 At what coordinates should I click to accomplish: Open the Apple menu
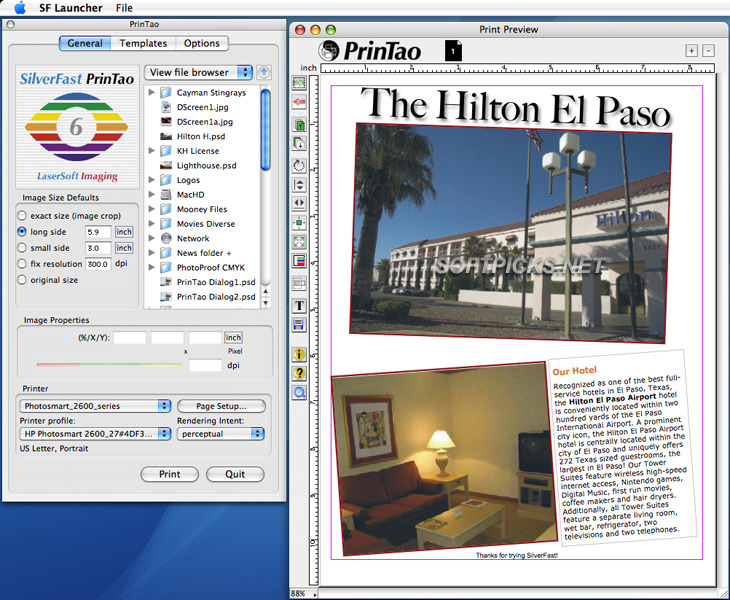(x=20, y=8)
